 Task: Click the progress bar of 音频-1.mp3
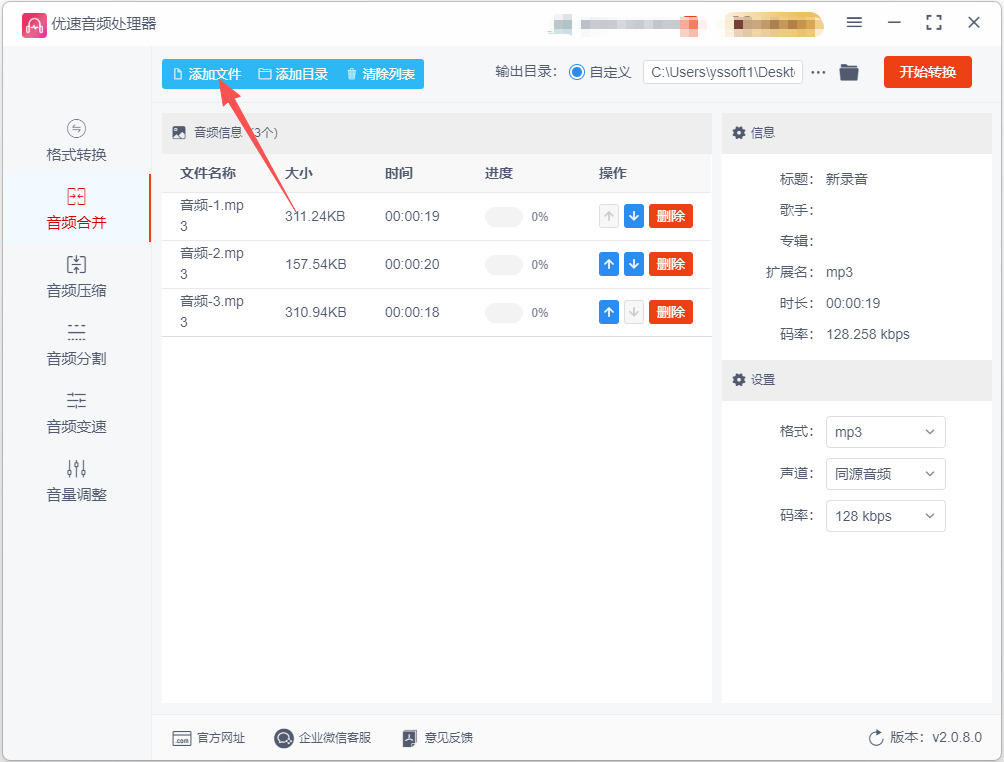click(x=503, y=216)
